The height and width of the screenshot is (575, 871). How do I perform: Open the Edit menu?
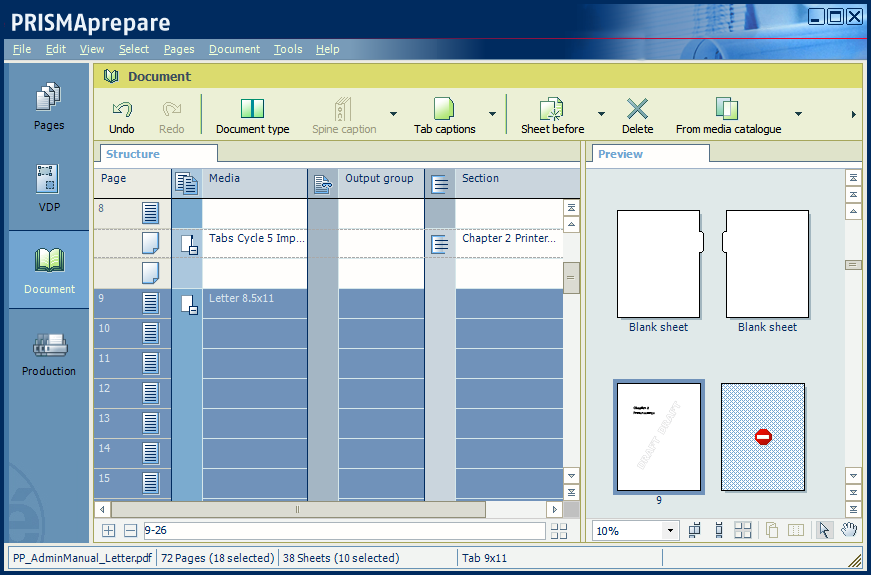click(56, 49)
